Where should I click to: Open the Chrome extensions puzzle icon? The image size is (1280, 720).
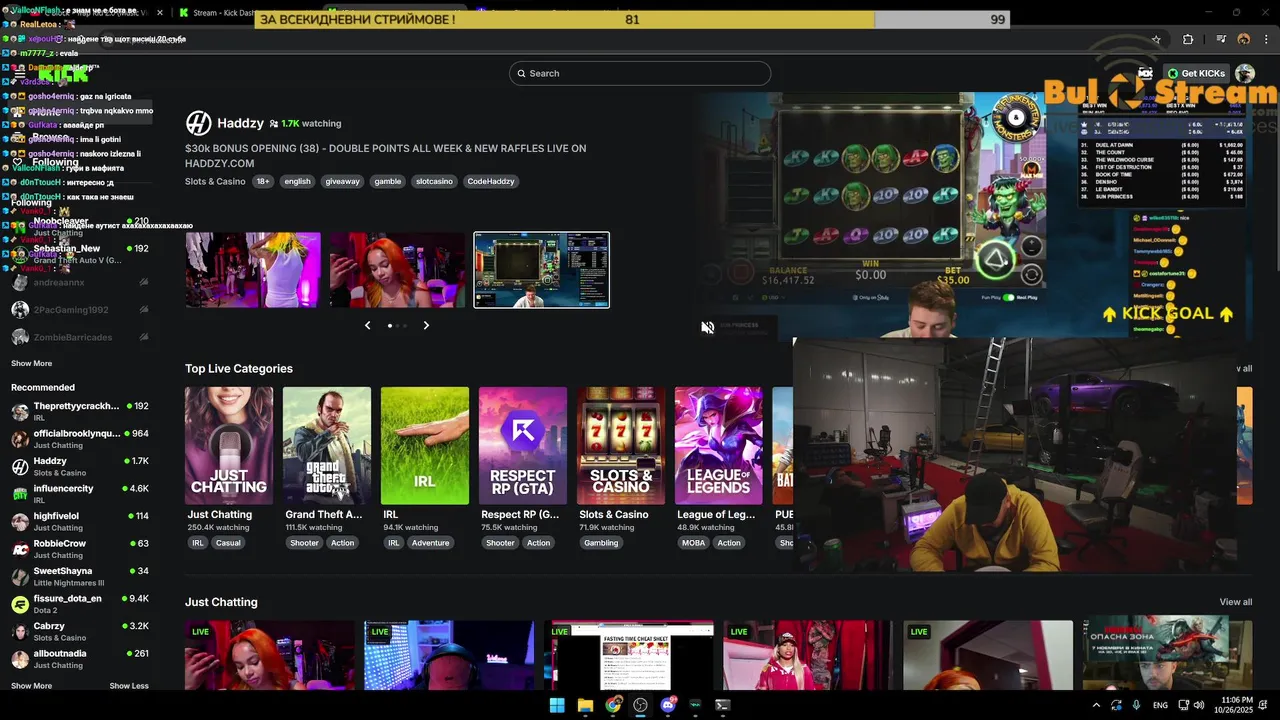[1188, 39]
